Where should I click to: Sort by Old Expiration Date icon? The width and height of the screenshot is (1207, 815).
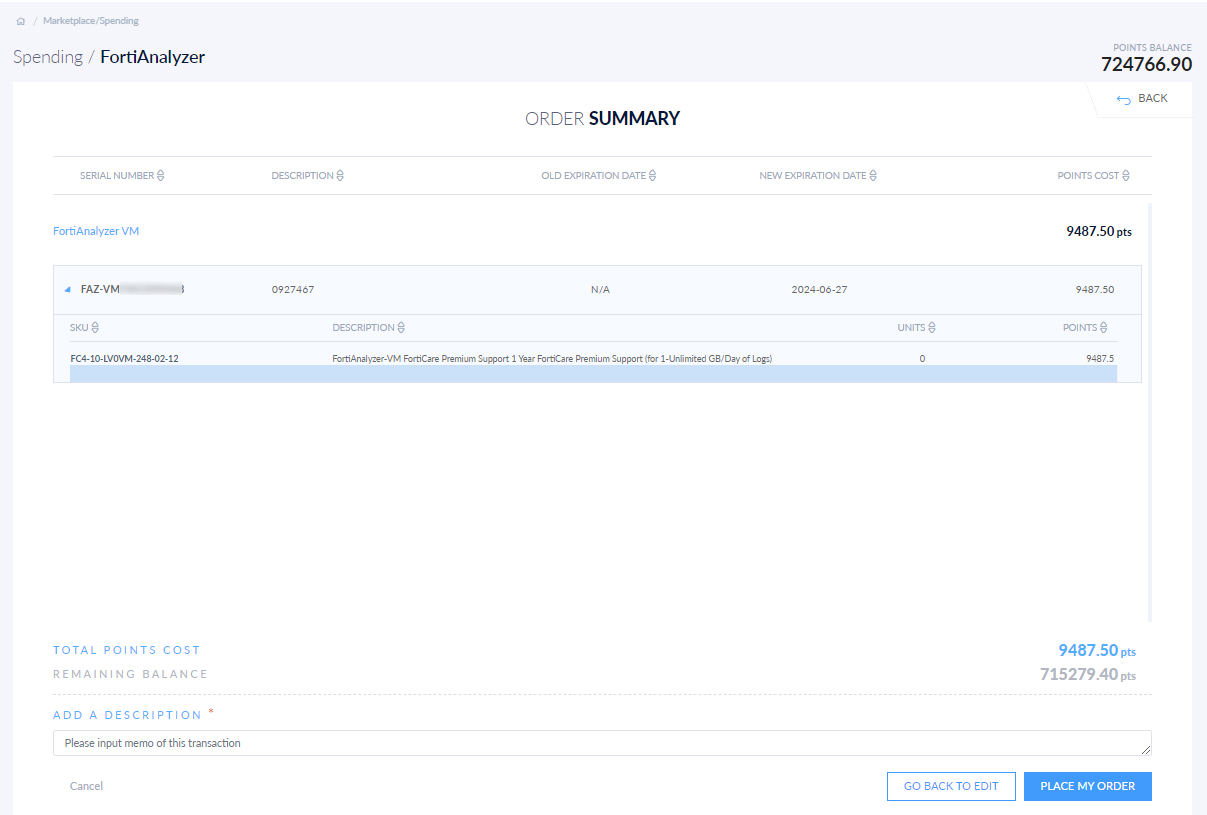click(x=653, y=175)
